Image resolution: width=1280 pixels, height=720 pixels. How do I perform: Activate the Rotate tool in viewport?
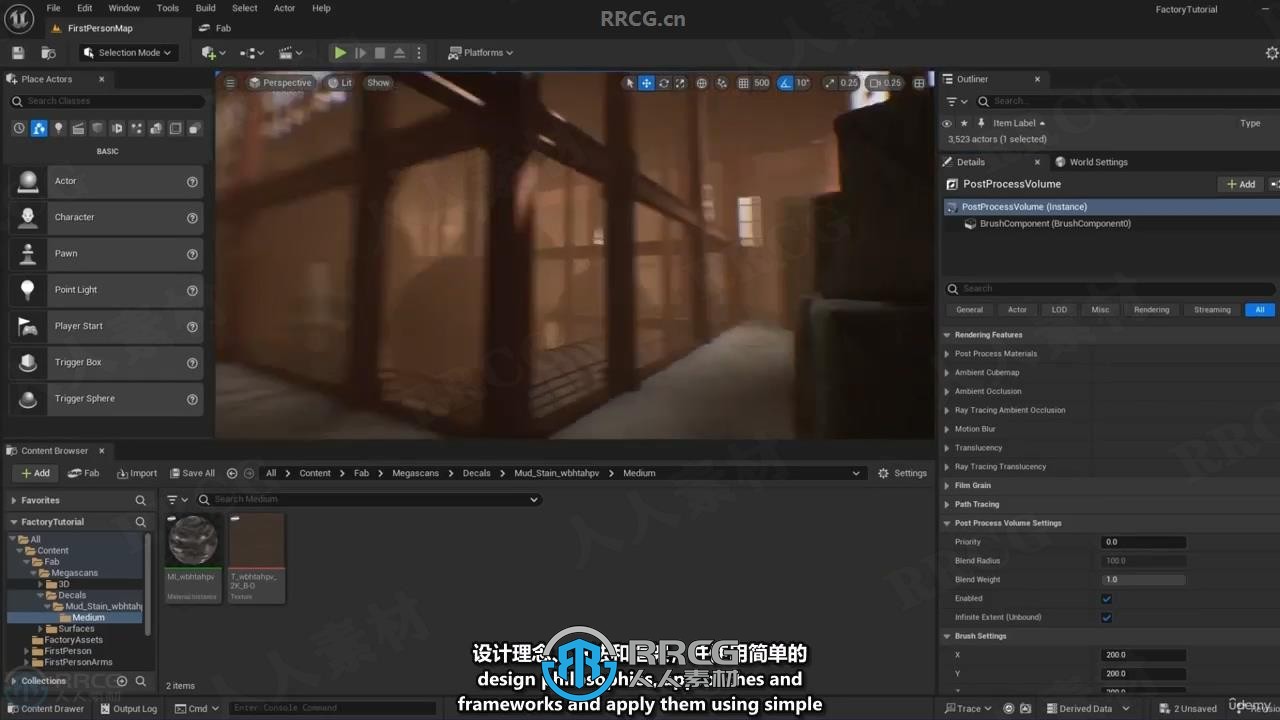coord(663,83)
